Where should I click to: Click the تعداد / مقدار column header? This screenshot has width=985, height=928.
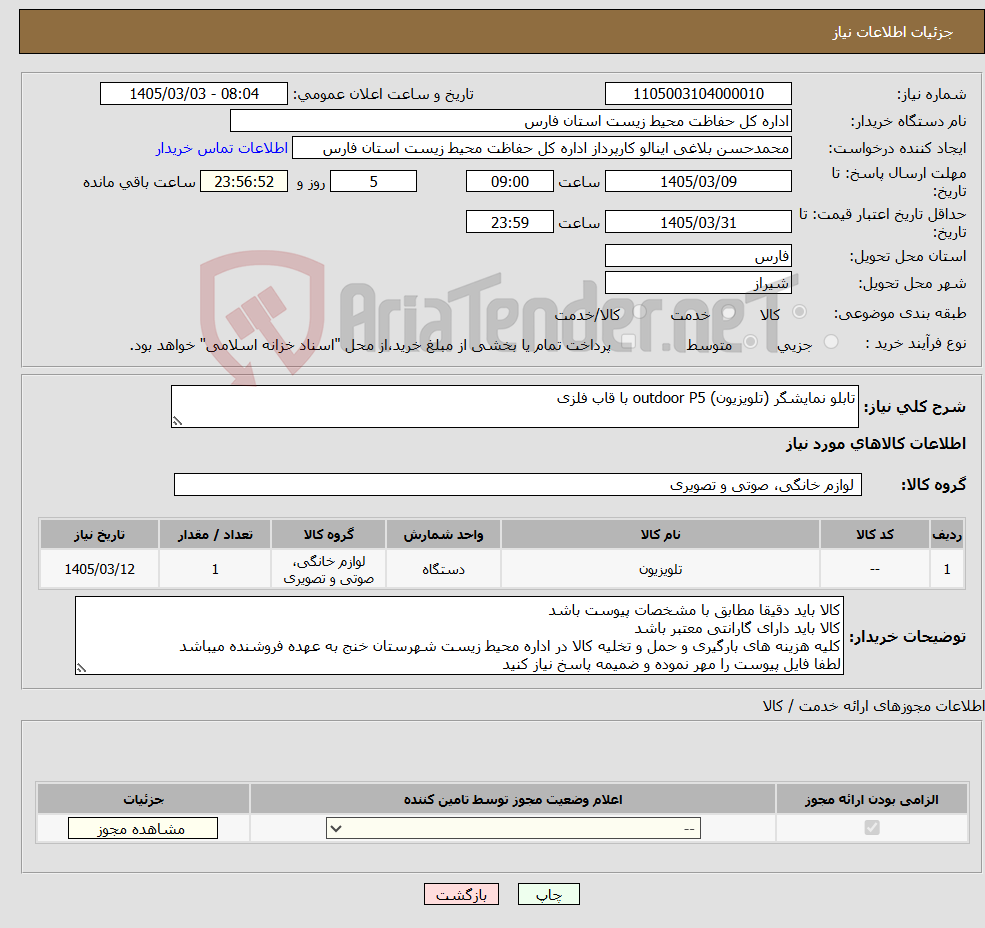(x=215, y=535)
